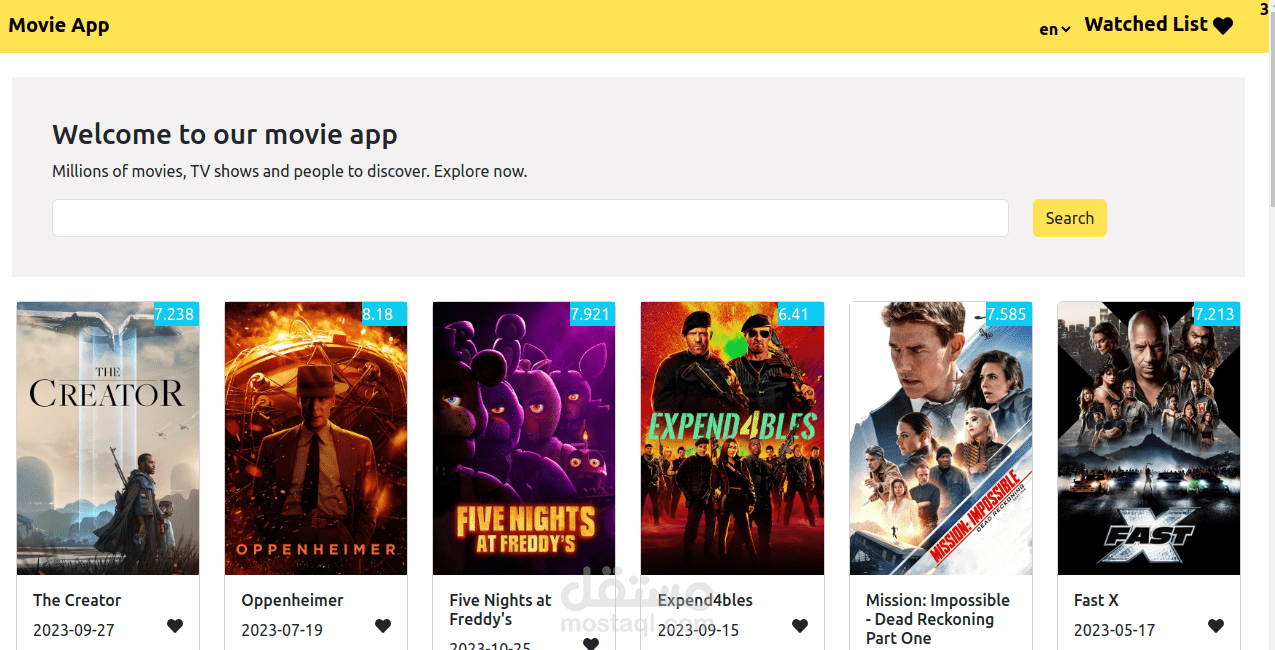Open the Watched List page

coord(1146,24)
